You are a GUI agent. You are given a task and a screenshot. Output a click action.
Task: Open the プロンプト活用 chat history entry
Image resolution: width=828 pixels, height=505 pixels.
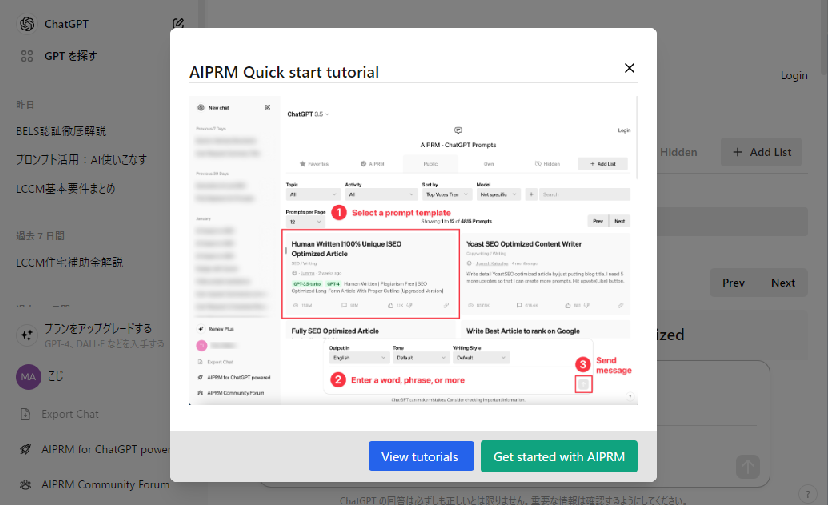click(x=81, y=160)
